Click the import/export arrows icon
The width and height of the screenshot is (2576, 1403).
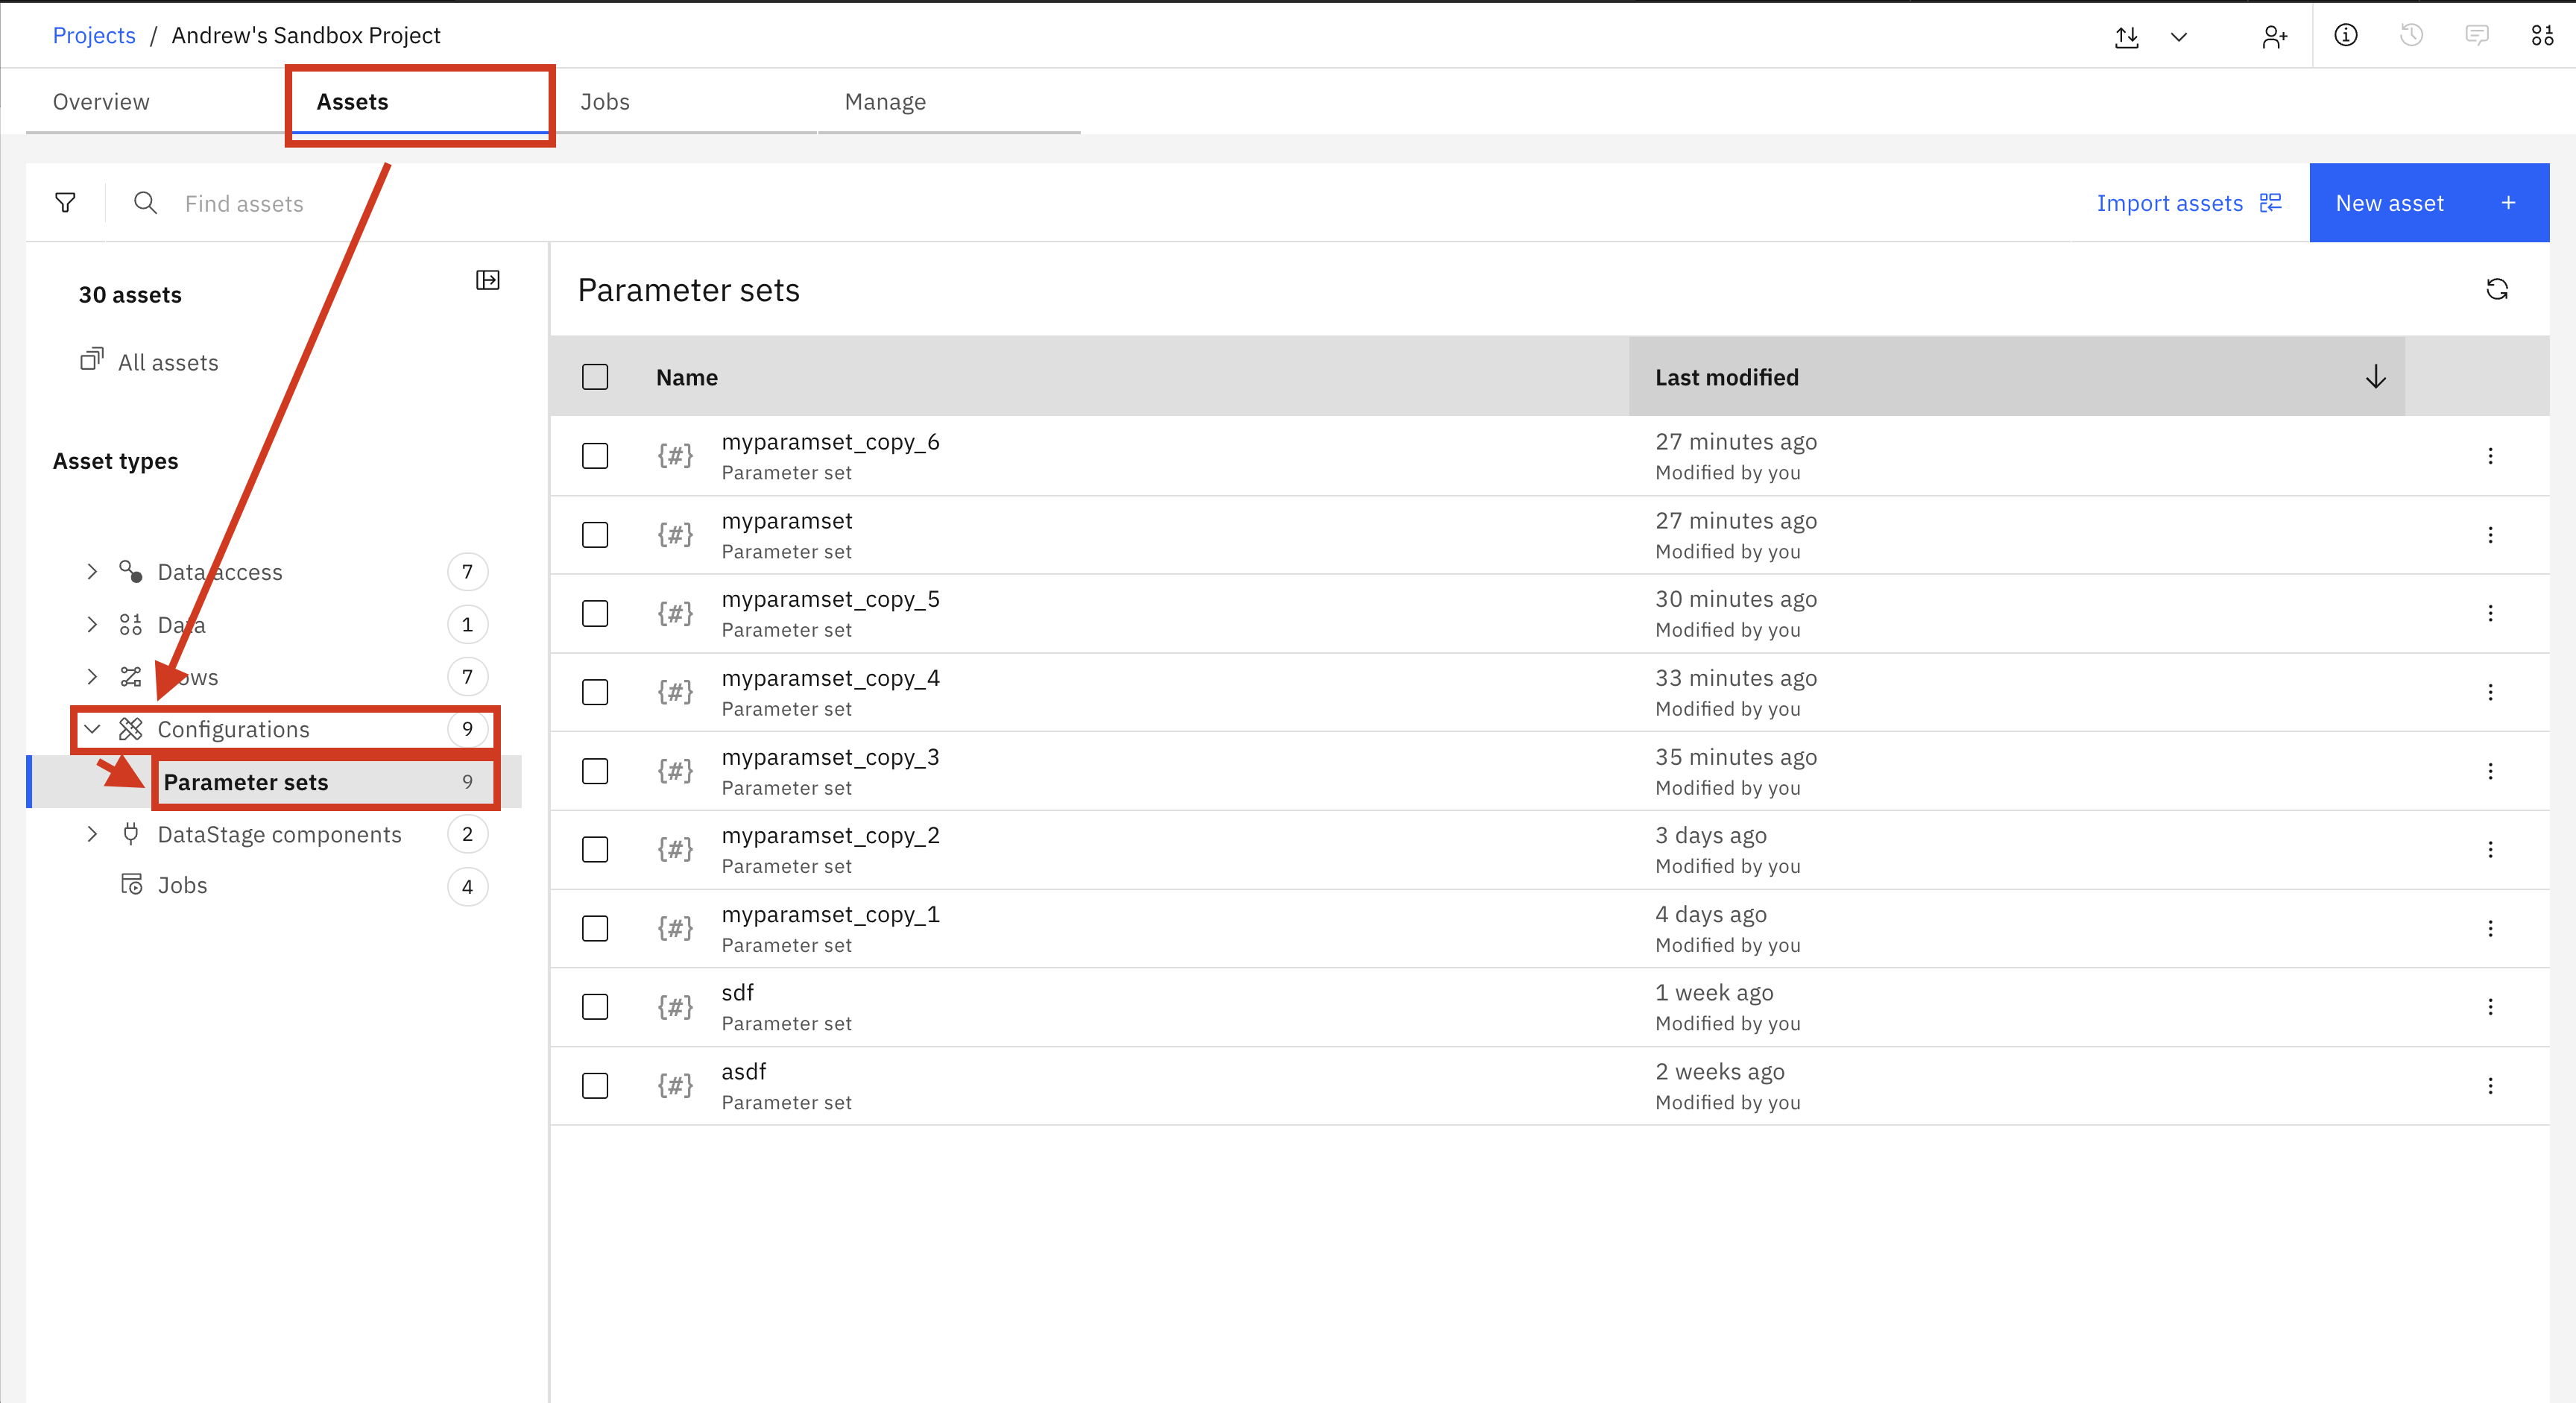point(2127,37)
